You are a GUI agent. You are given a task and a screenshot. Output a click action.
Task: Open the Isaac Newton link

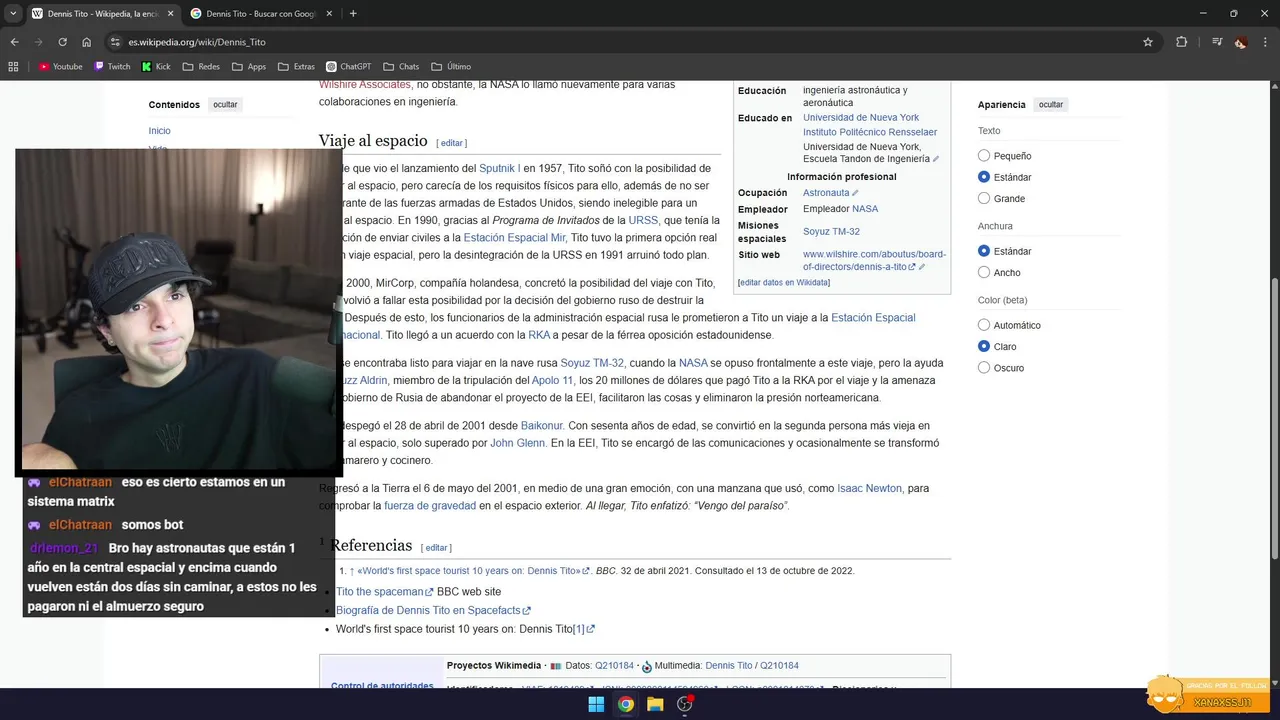pos(869,488)
